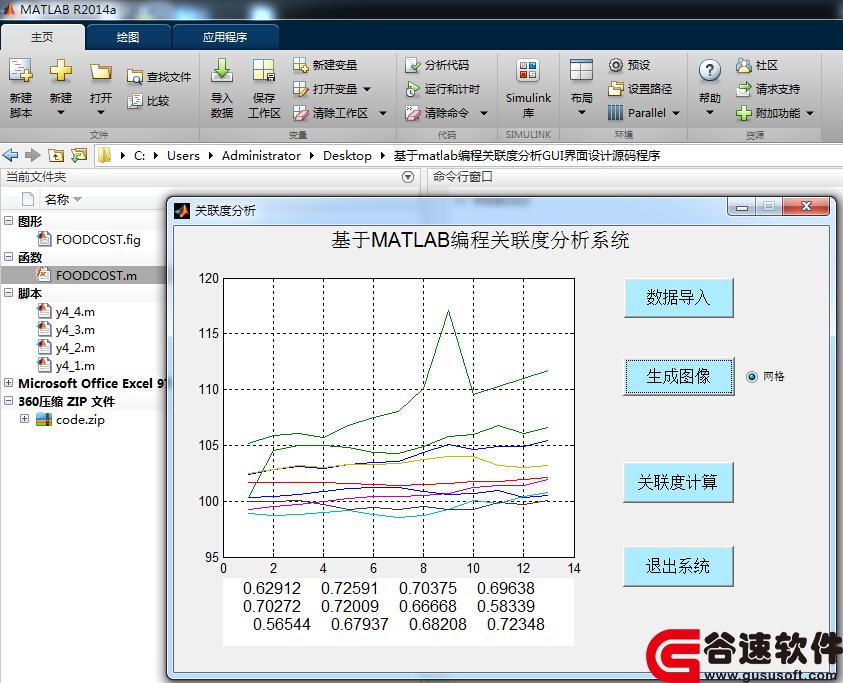Click the up one level folder icon
This screenshot has width=843, height=683.
click(56, 155)
